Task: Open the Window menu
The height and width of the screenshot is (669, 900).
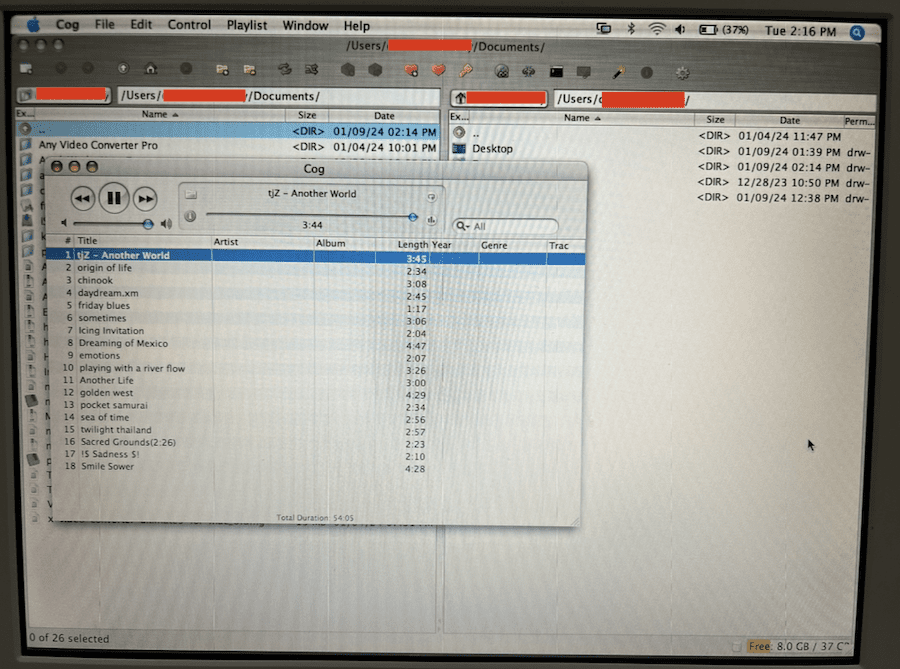Action: (x=305, y=26)
